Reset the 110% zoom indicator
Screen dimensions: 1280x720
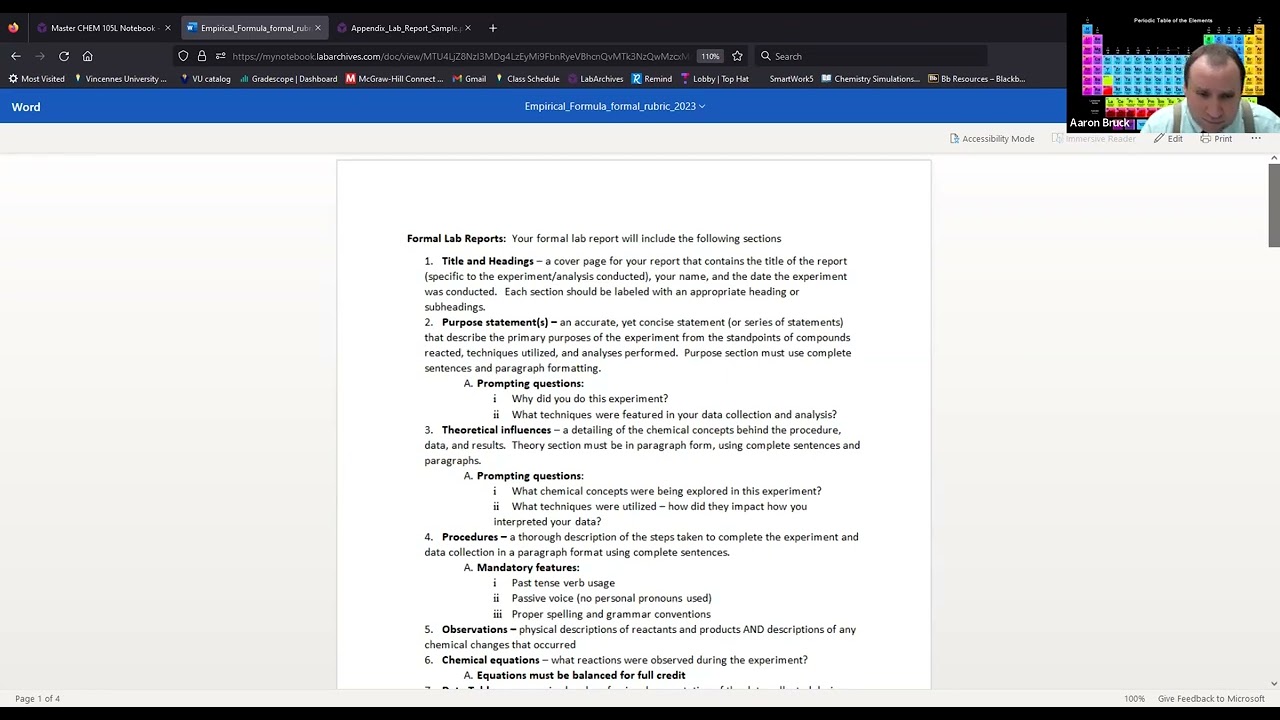(710, 56)
